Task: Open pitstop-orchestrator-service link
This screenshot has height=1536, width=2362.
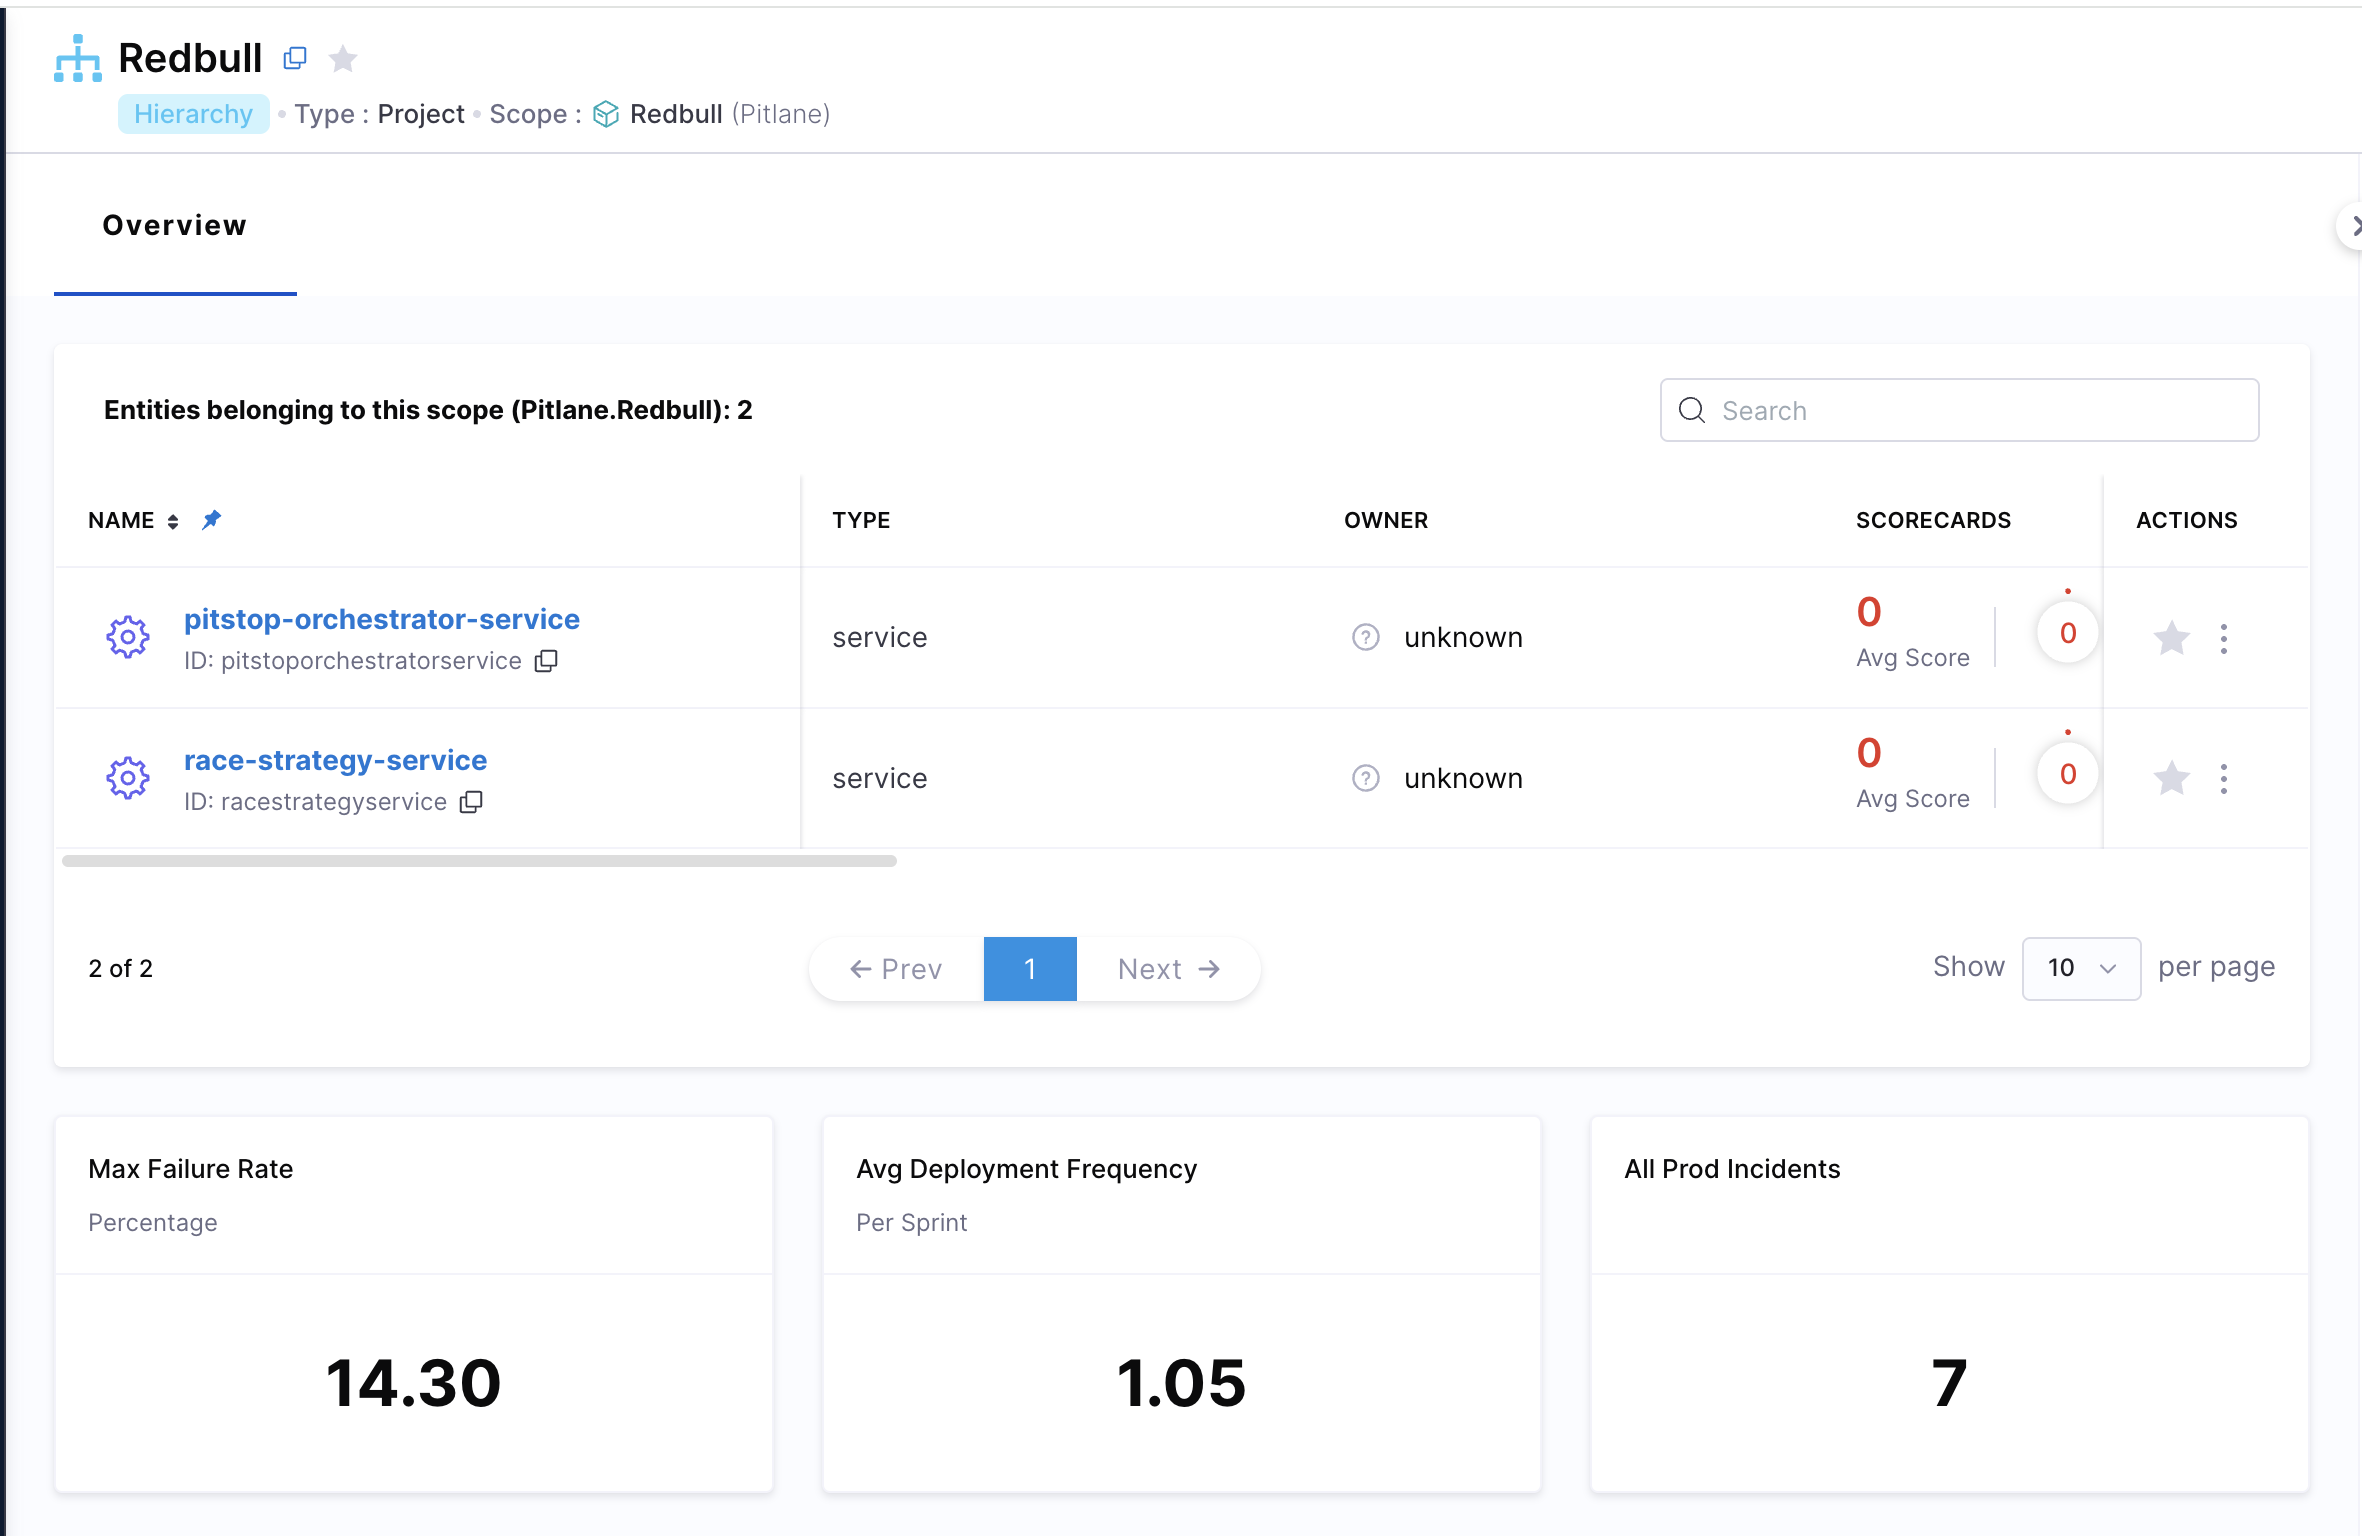Action: (x=381, y=619)
